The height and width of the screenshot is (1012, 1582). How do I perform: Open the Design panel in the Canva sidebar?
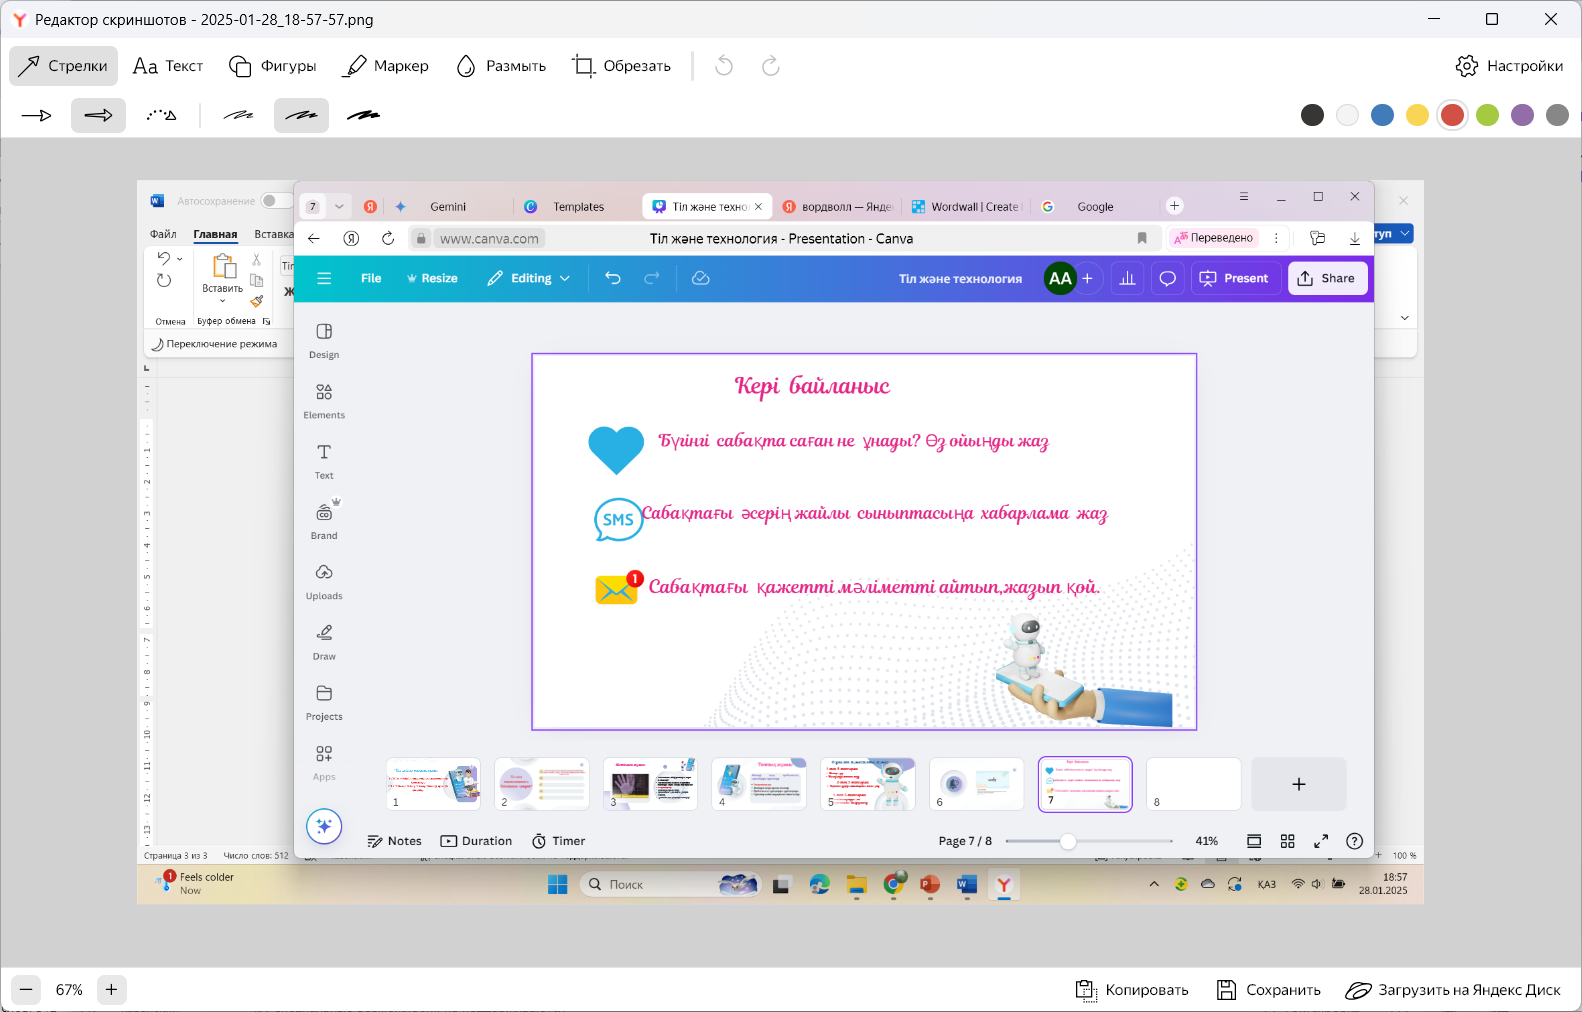point(324,341)
